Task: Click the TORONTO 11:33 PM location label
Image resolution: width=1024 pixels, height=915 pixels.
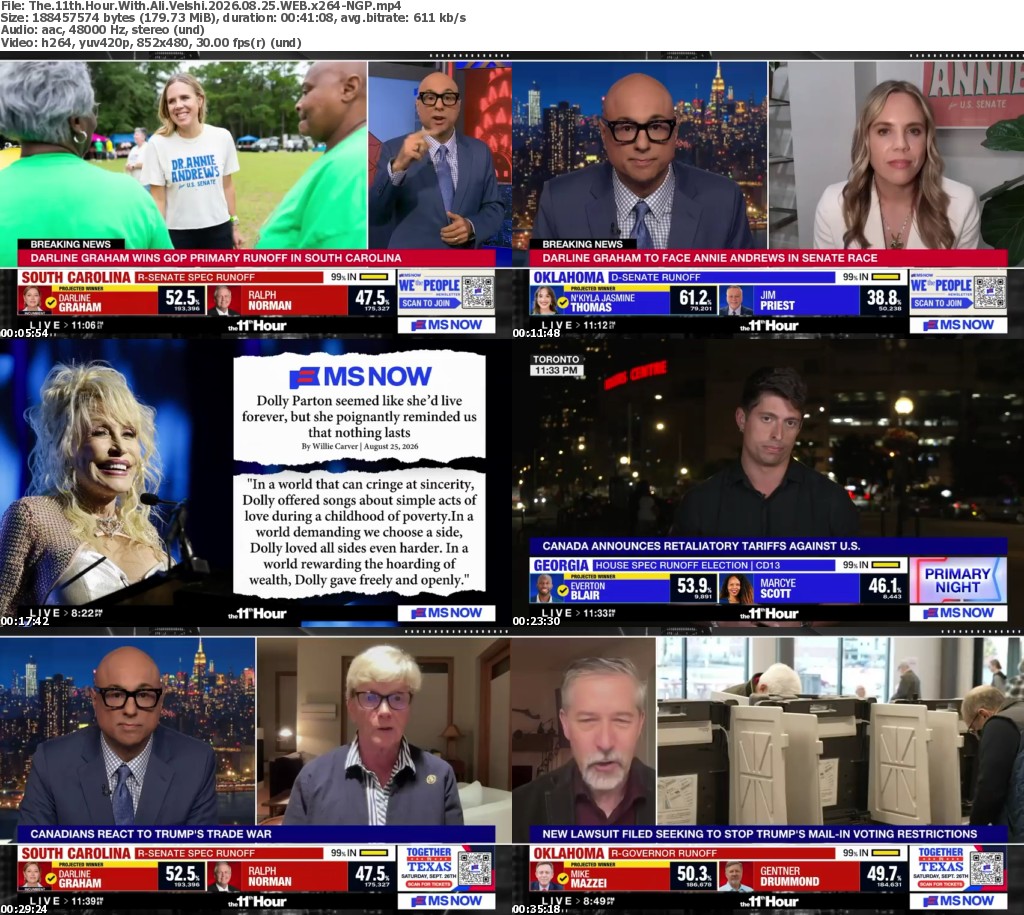Action: point(556,365)
